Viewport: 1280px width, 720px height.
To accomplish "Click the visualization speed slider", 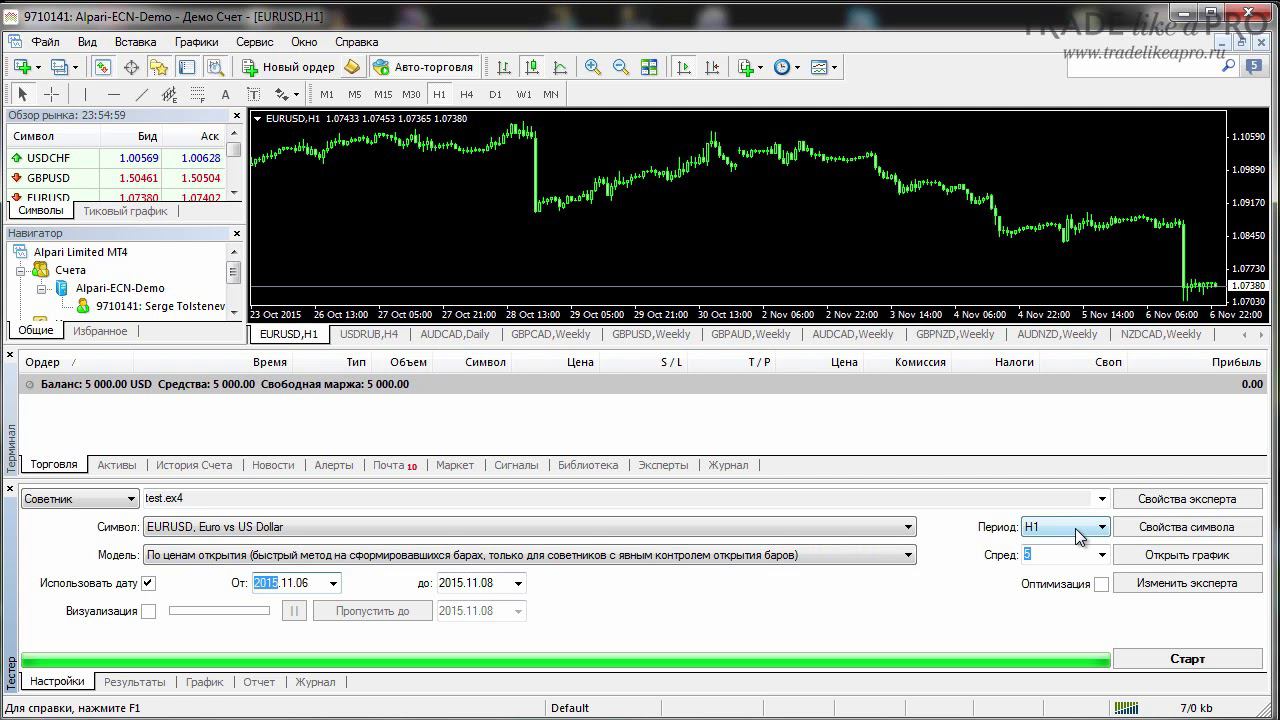I will (219, 611).
